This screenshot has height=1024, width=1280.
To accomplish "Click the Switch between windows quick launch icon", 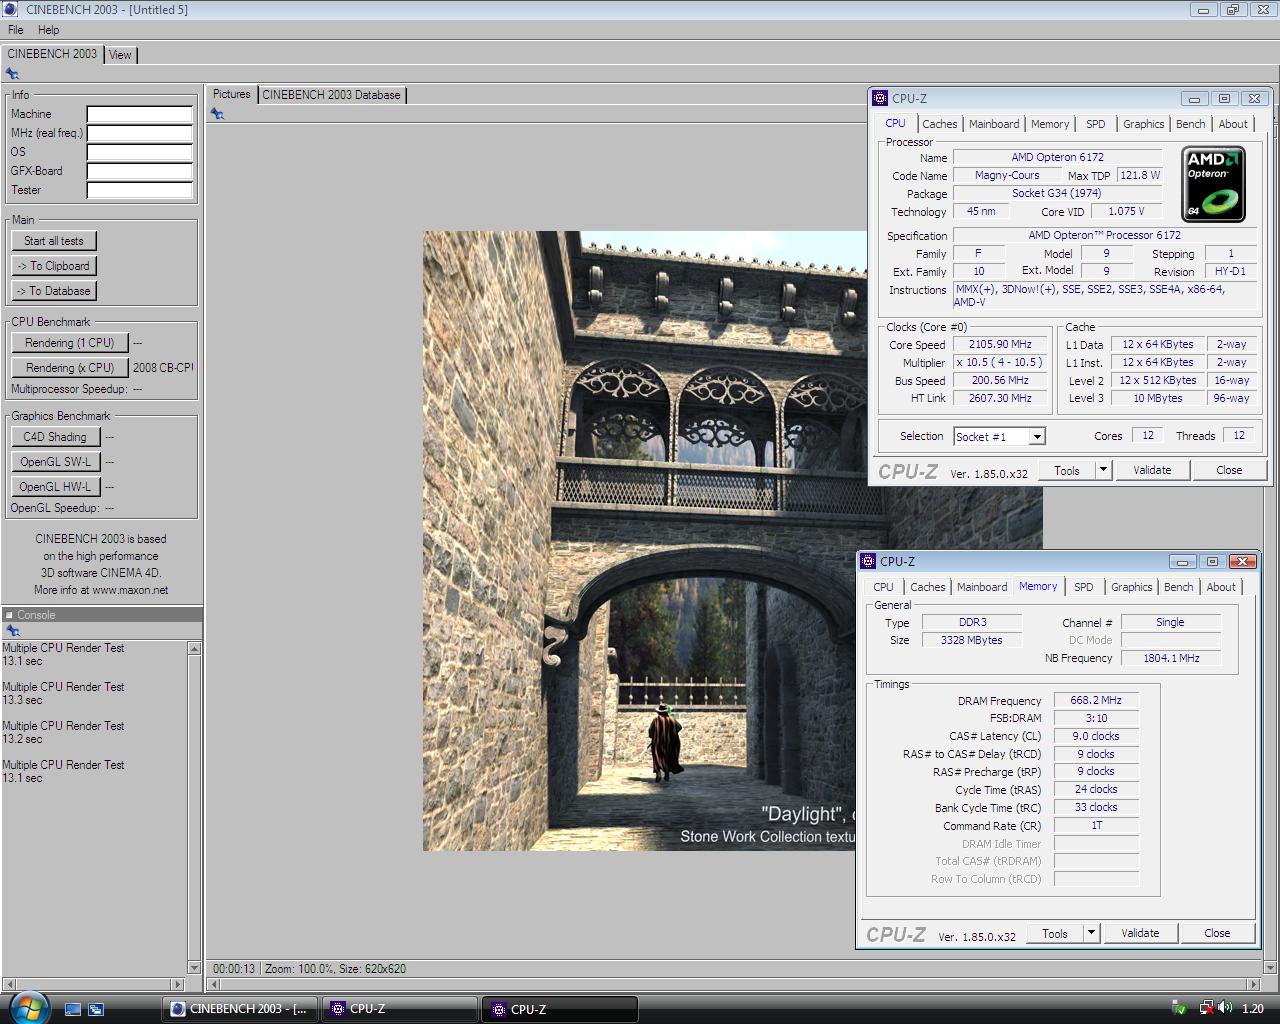I will click(96, 1009).
